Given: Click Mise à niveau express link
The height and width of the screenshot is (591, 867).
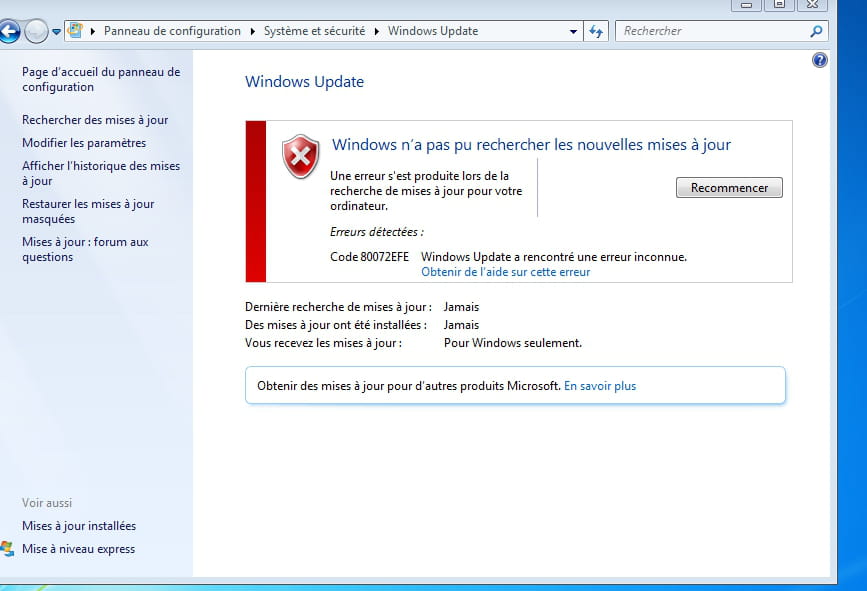Looking at the screenshot, I should (79, 549).
